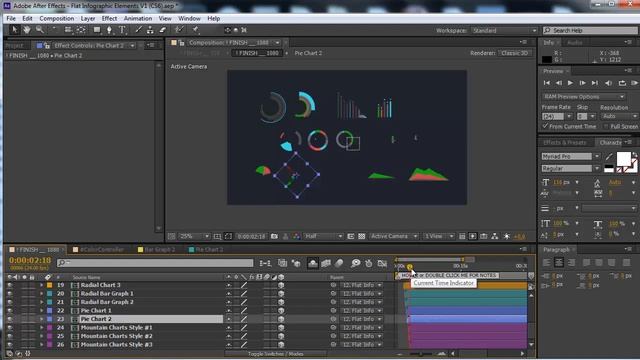
Task: Open the 1 View layout dropdown
Action: pos(438,236)
